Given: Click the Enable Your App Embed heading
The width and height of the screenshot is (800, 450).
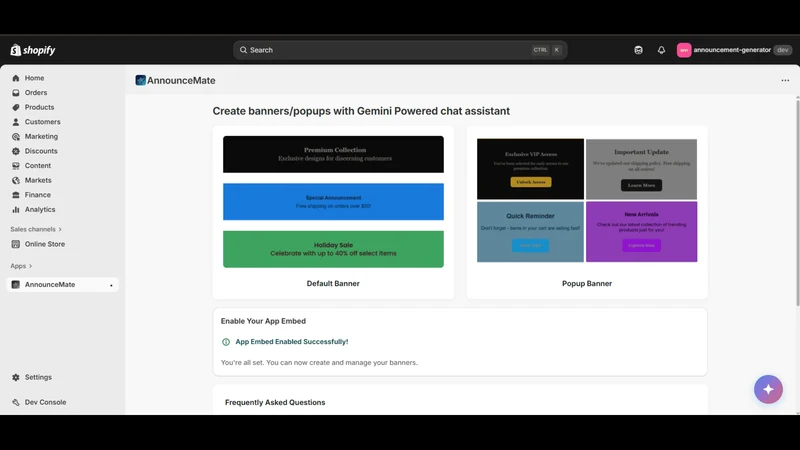Looking at the screenshot, I should click(263, 321).
